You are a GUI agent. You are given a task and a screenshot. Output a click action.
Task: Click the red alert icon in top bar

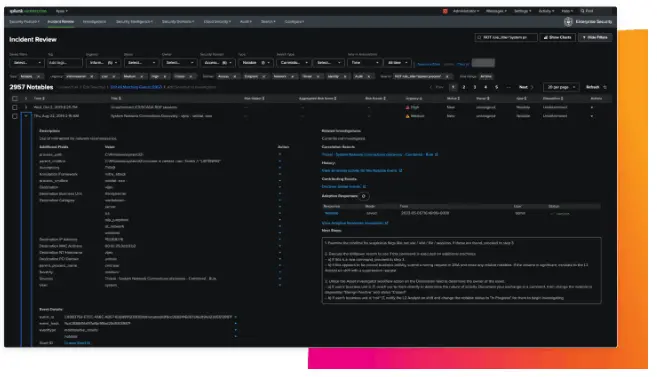445,11
